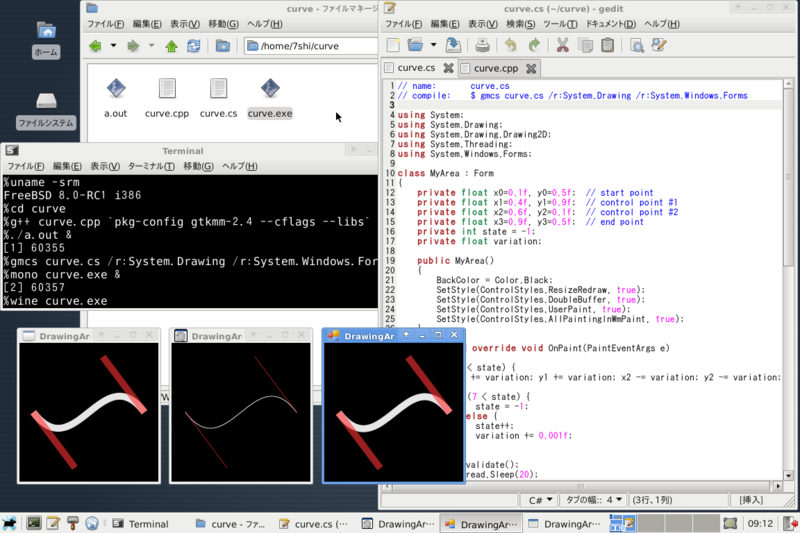Launch web browser from the panel globe icon

point(92,523)
